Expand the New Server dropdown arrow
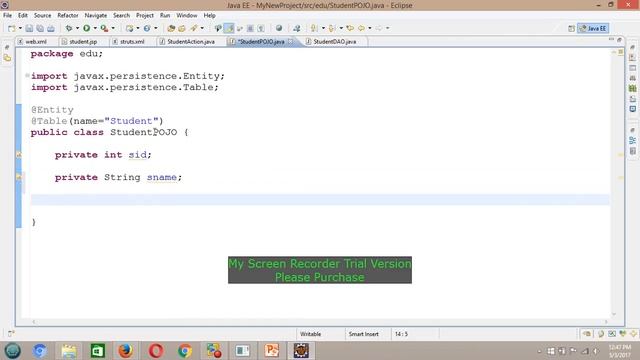Screen dimensions: 640x360 (138, 28)
